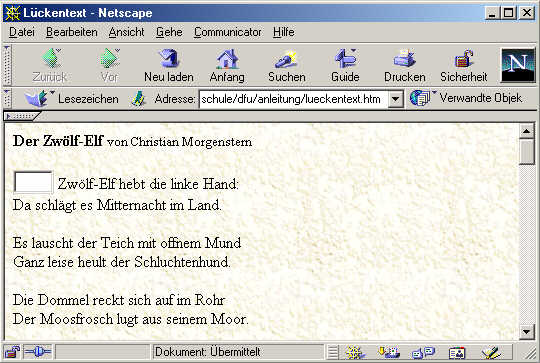Screen dimensions: 540x363
Task: Collapse the location toolbar handle
Action: coord(7,98)
